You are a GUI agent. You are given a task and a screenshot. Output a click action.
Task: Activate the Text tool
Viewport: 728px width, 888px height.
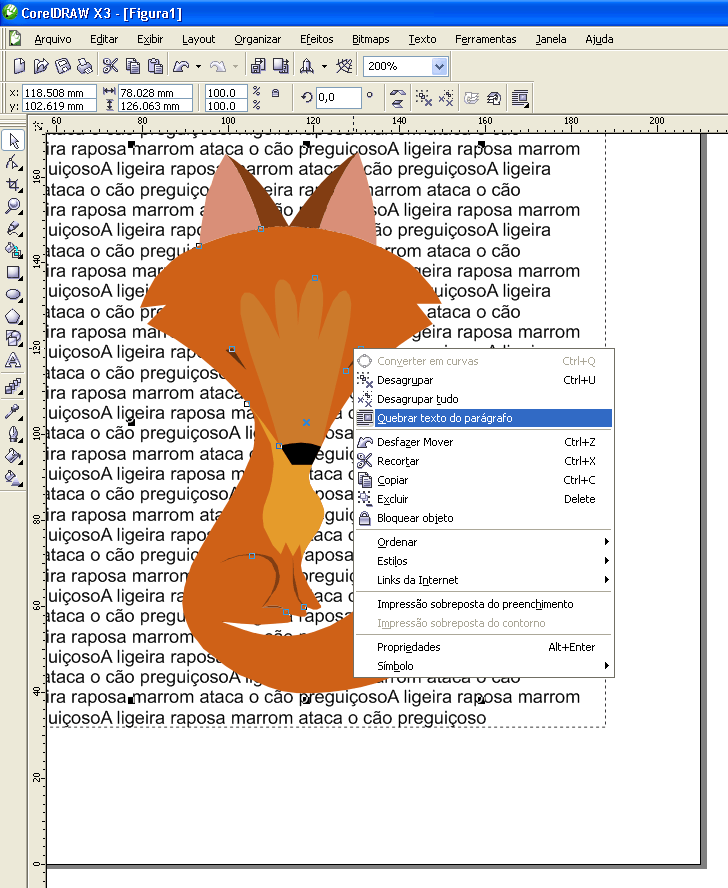click(13, 360)
